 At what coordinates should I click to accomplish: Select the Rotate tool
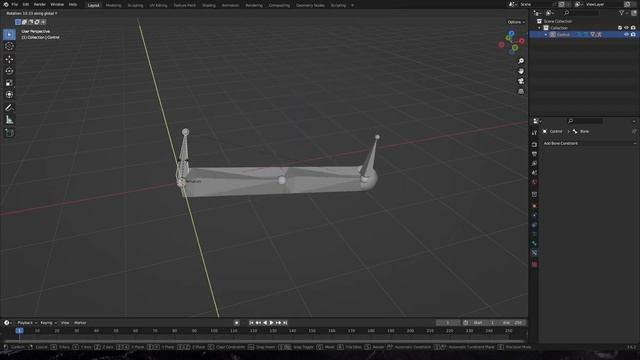[x=9, y=71]
